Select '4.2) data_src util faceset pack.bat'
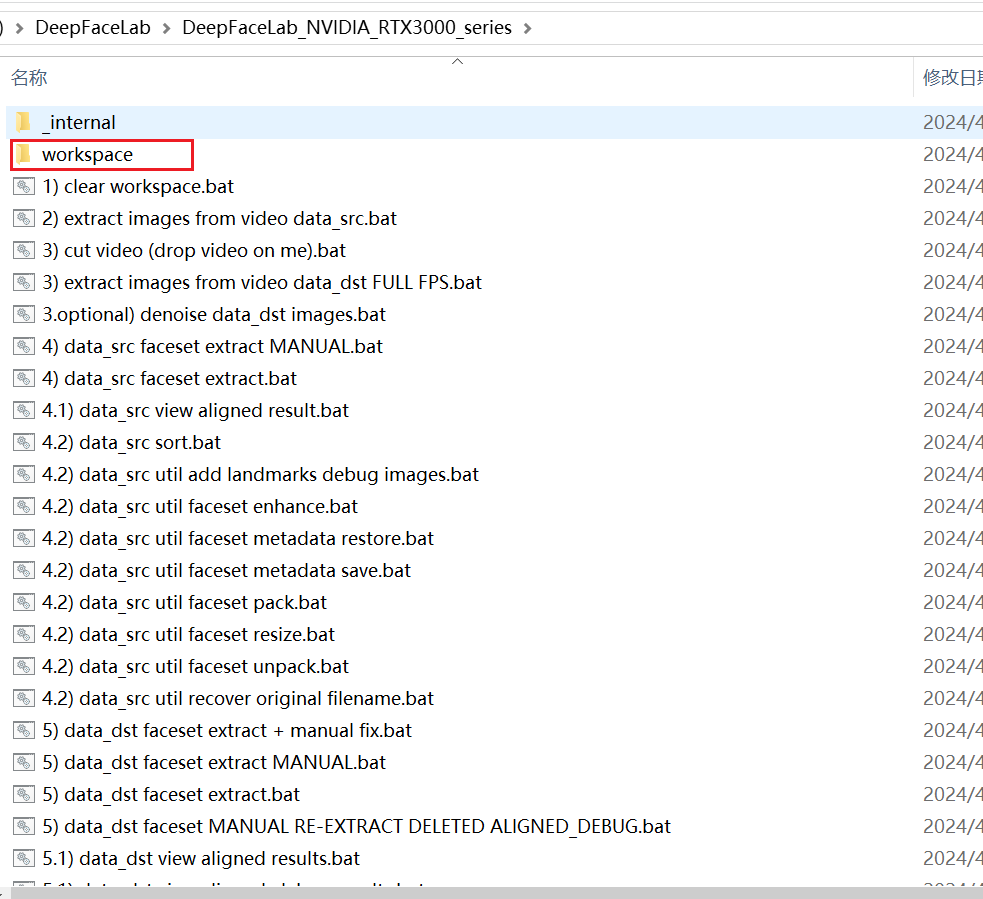 [184, 602]
